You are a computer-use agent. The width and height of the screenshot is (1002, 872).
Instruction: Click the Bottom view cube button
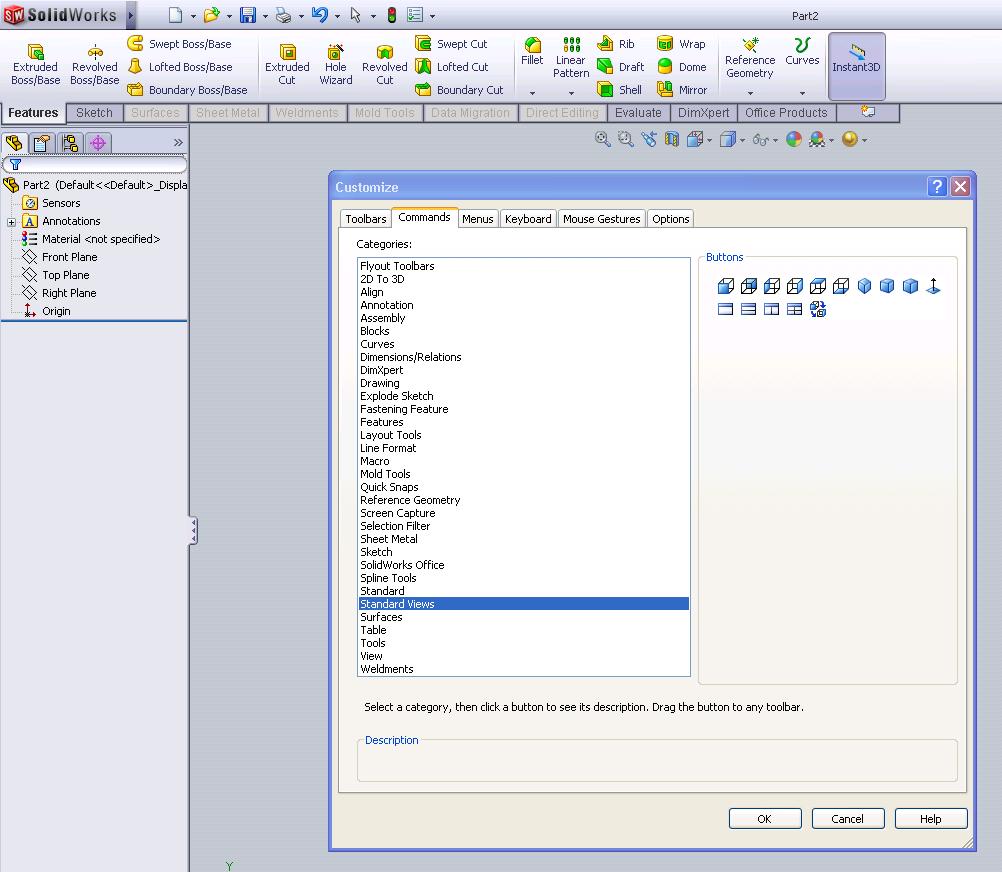(x=841, y=286)
